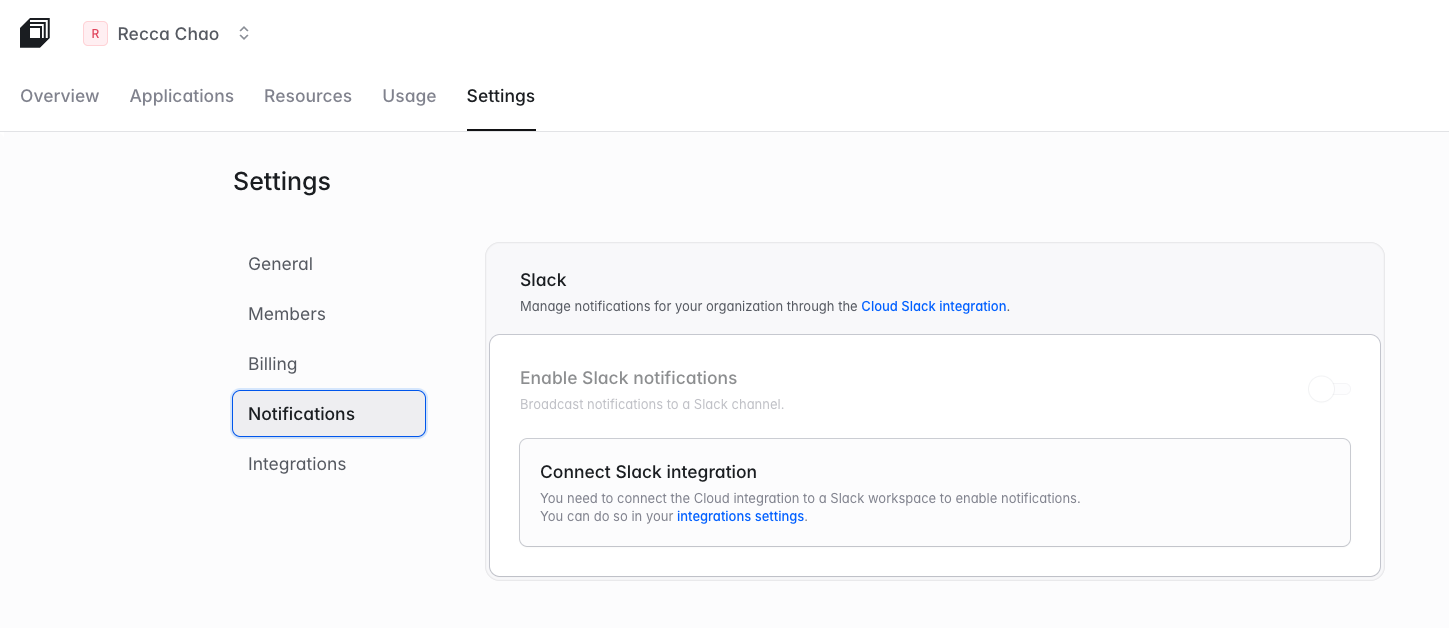Select the Settings tab
The height and width of the screenshot is (628, 1449).
pyautogui.click(x=500, y=96)
